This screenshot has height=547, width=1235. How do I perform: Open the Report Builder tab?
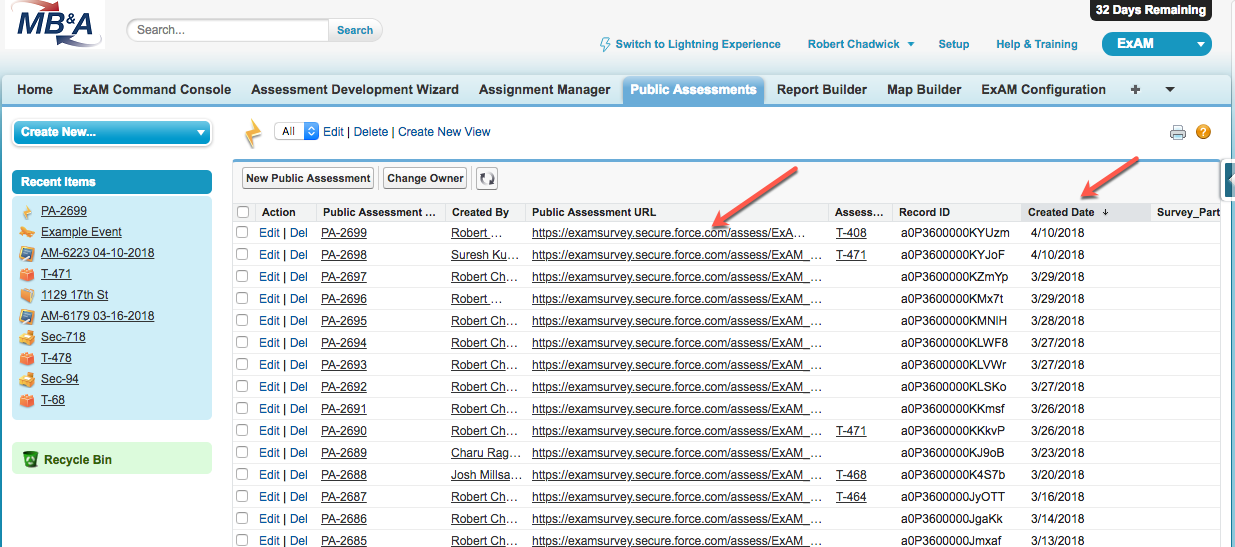[822, 90]
